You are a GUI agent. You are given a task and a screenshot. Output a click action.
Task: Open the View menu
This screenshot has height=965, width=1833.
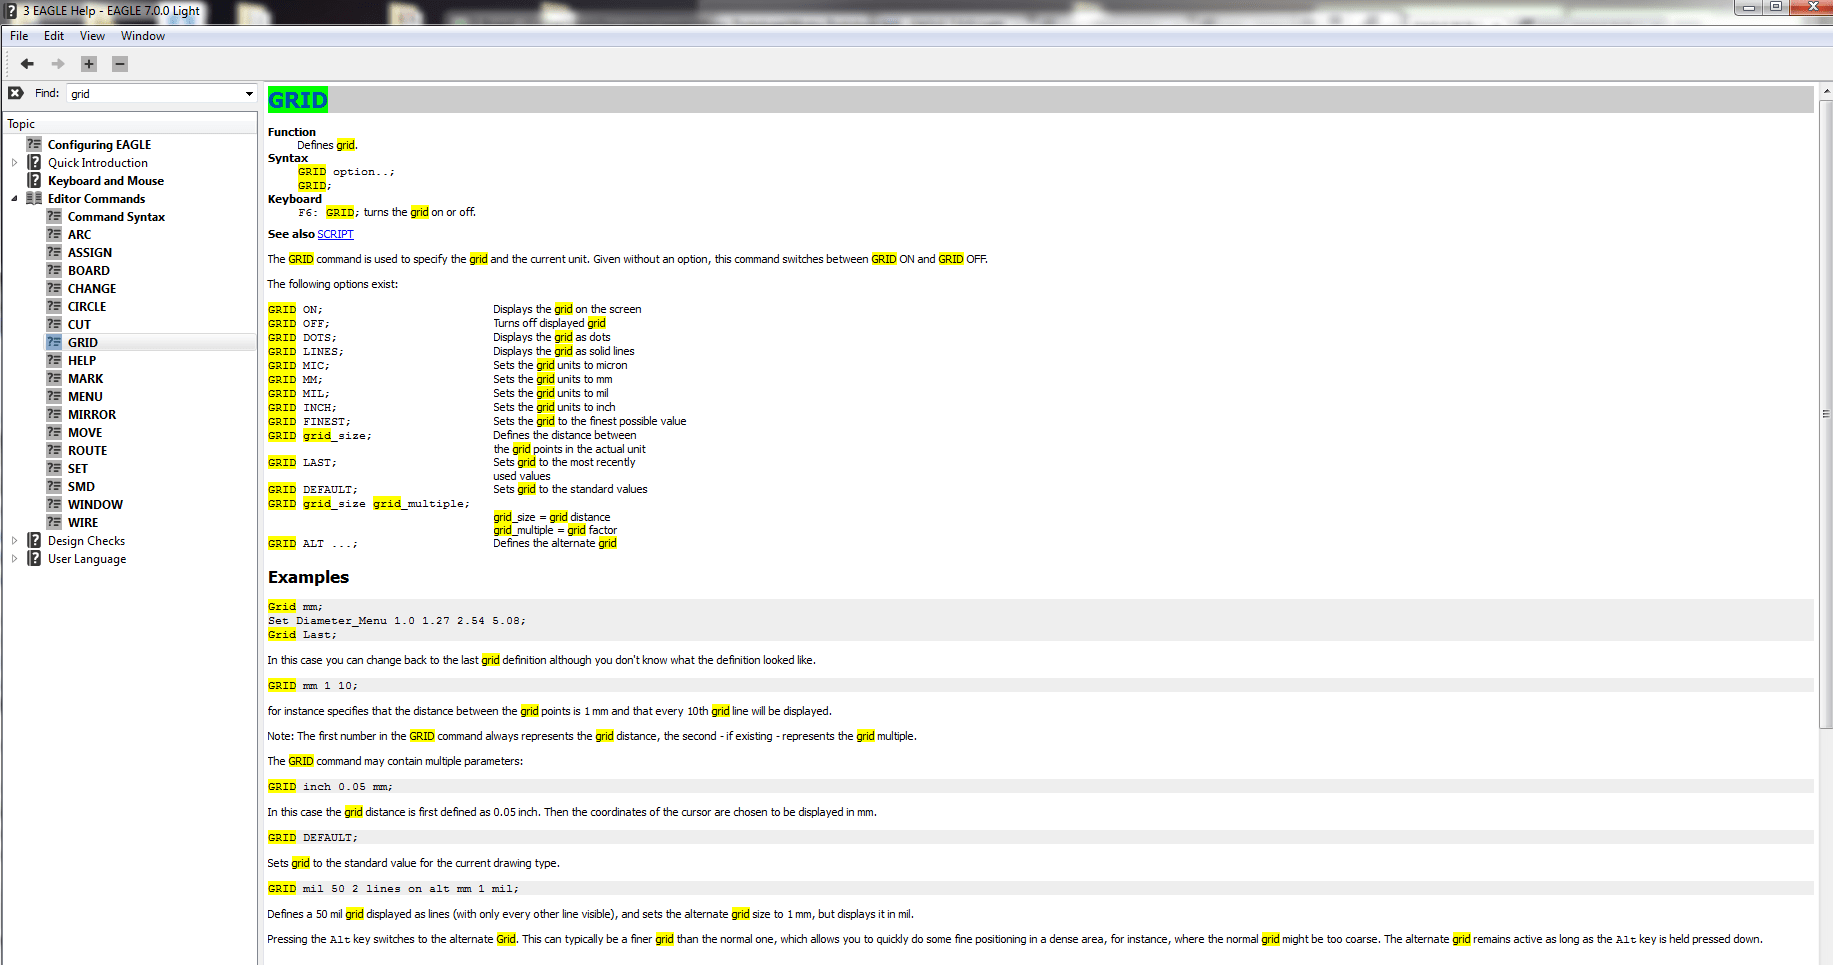92,36
